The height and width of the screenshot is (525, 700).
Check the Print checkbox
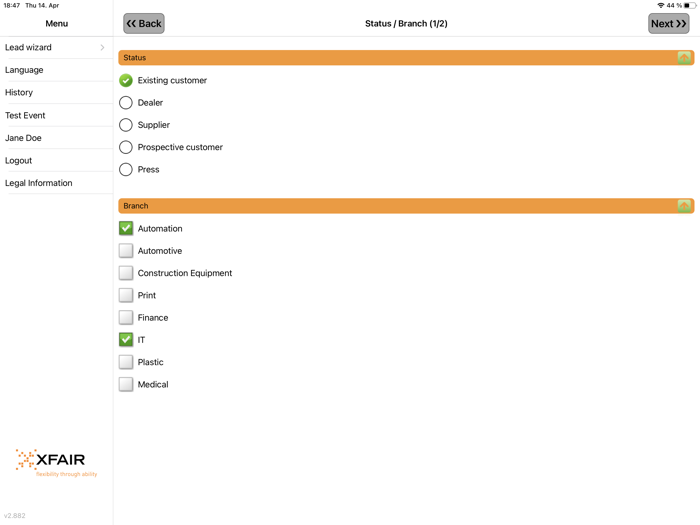pyautogui.click(x=126, y=296)
